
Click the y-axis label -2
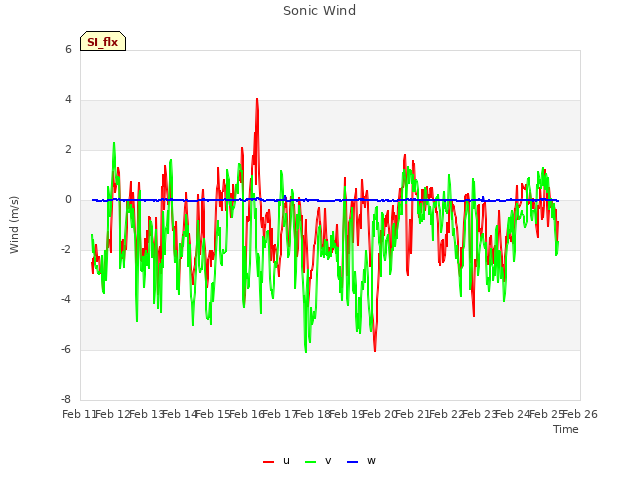point(67,249)
